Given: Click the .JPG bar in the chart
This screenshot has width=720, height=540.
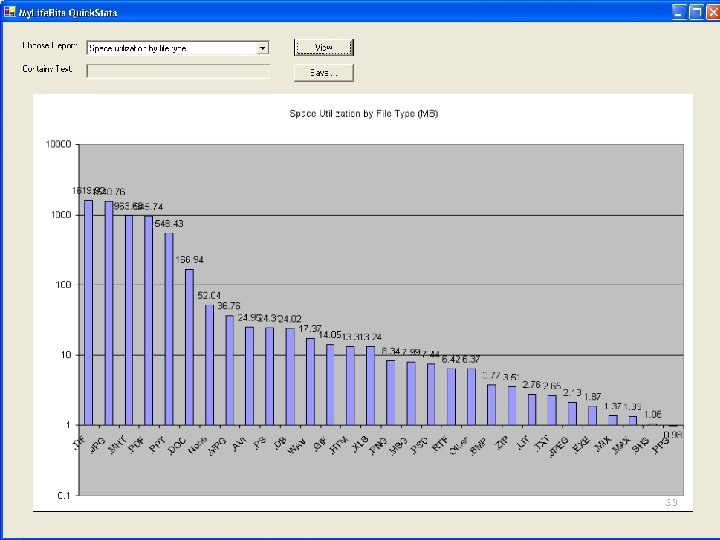Looking at the screenshot, I should [109, 313].
